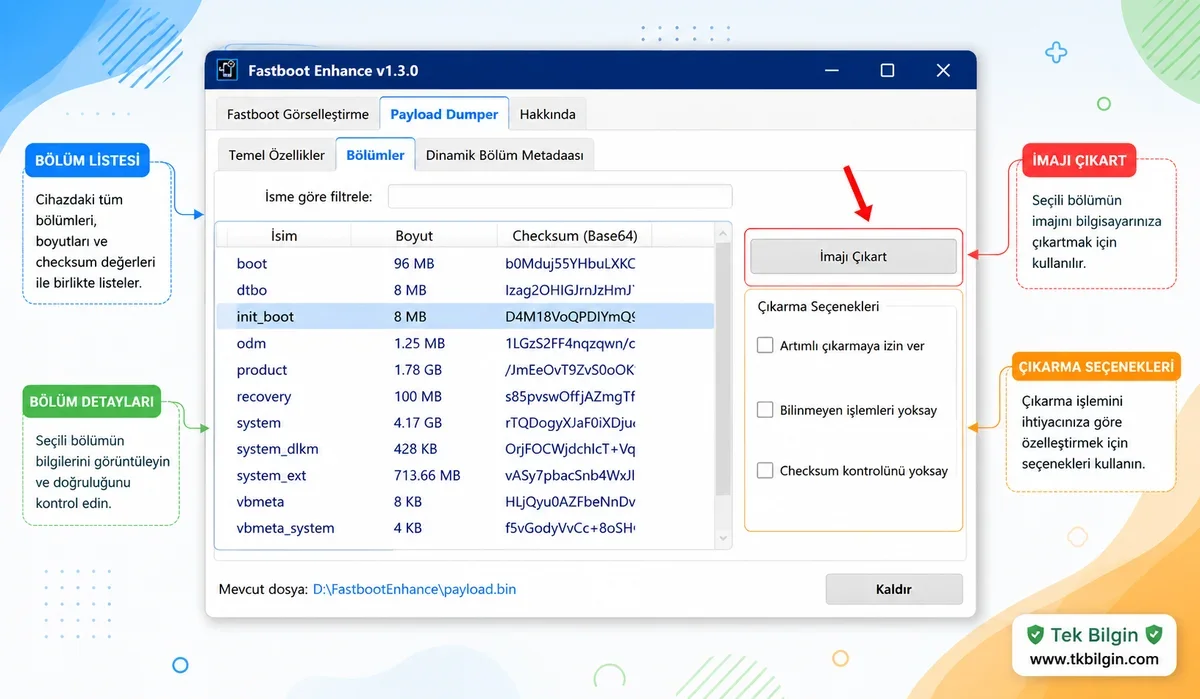Screen dimensions: 1200x699
Task: Select the product partition row
Action: (465, 370)
